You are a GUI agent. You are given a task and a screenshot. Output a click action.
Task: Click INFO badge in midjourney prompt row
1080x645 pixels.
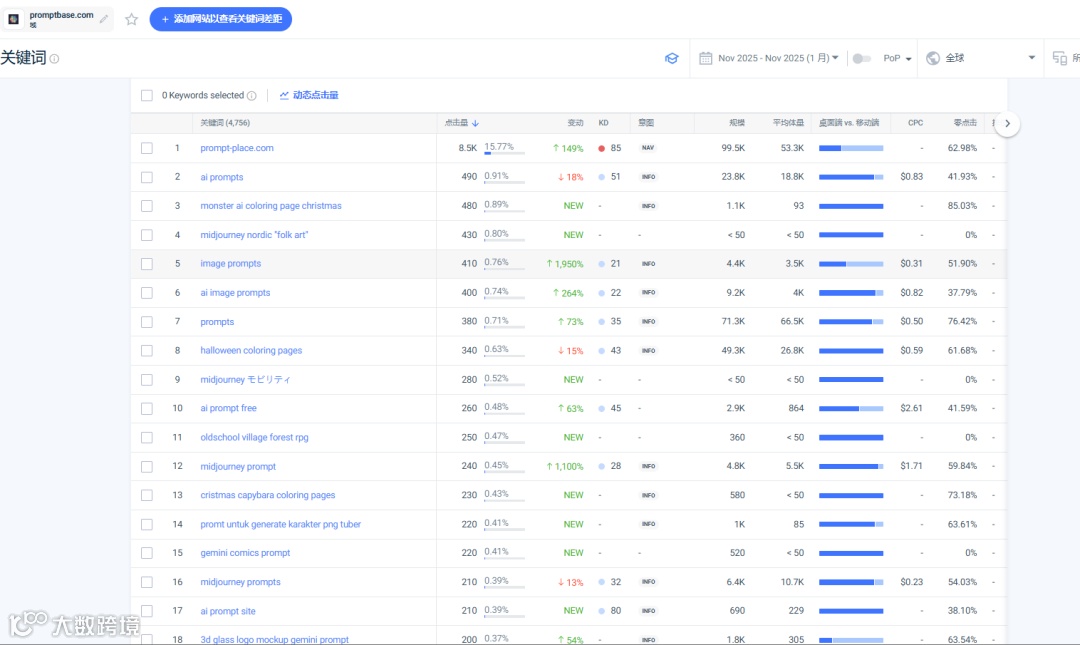click(648, 467)
